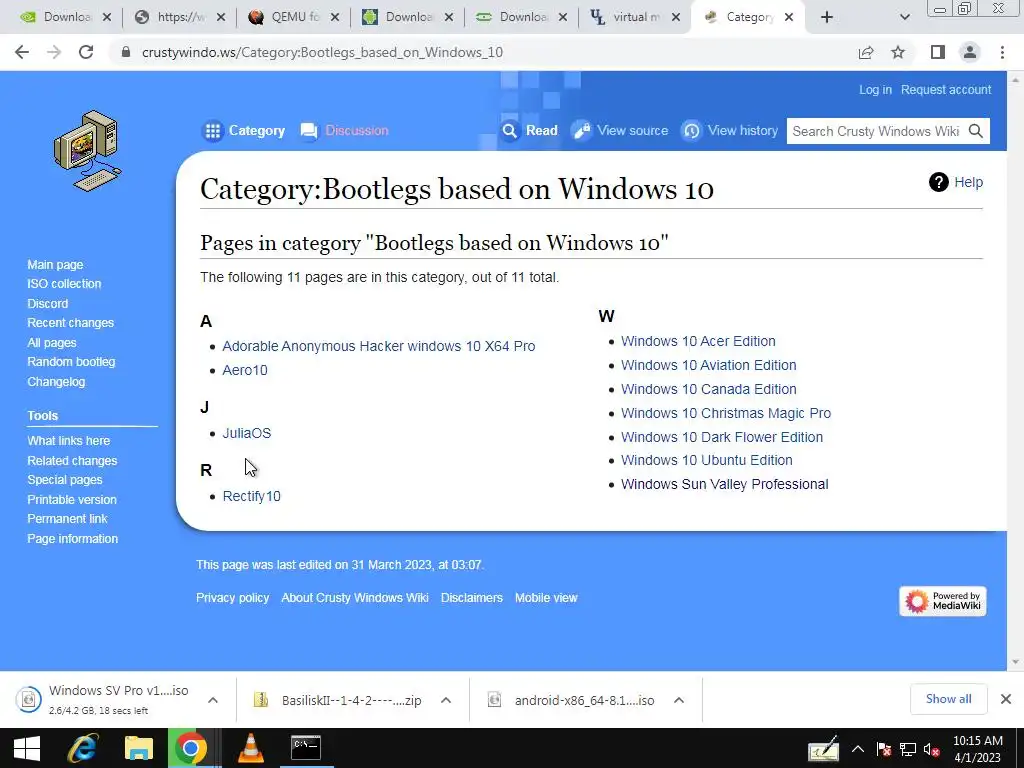
Task: Open the Chrome profile avatar
Action: click(x=970, y=52)
